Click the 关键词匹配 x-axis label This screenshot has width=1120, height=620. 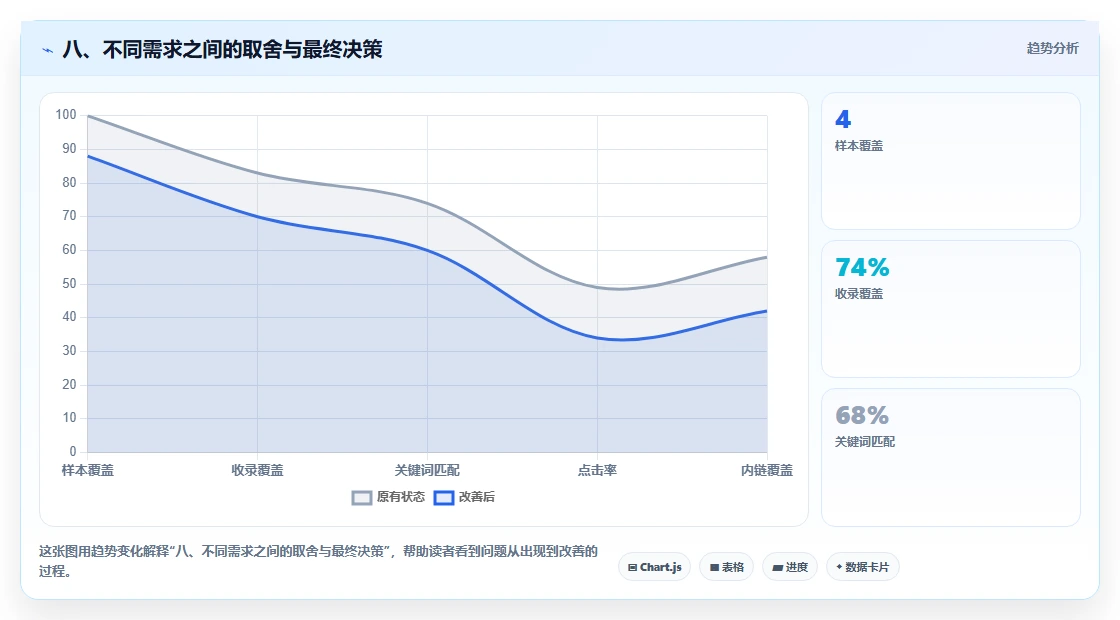[427, 470]
